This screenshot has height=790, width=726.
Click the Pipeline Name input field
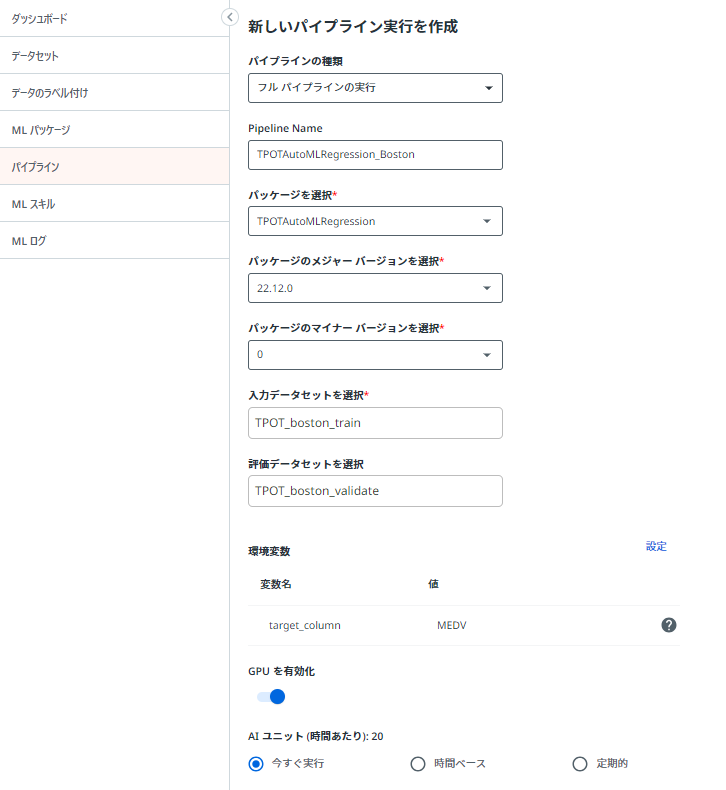pyautogui.click(x=375, y=155)
